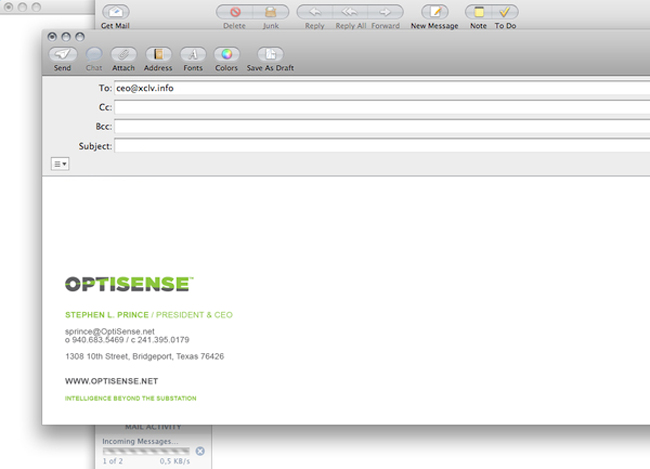Screen dimensions: 650x469
Task: Reply All in main Mail window
Action: tap(350, 12)
